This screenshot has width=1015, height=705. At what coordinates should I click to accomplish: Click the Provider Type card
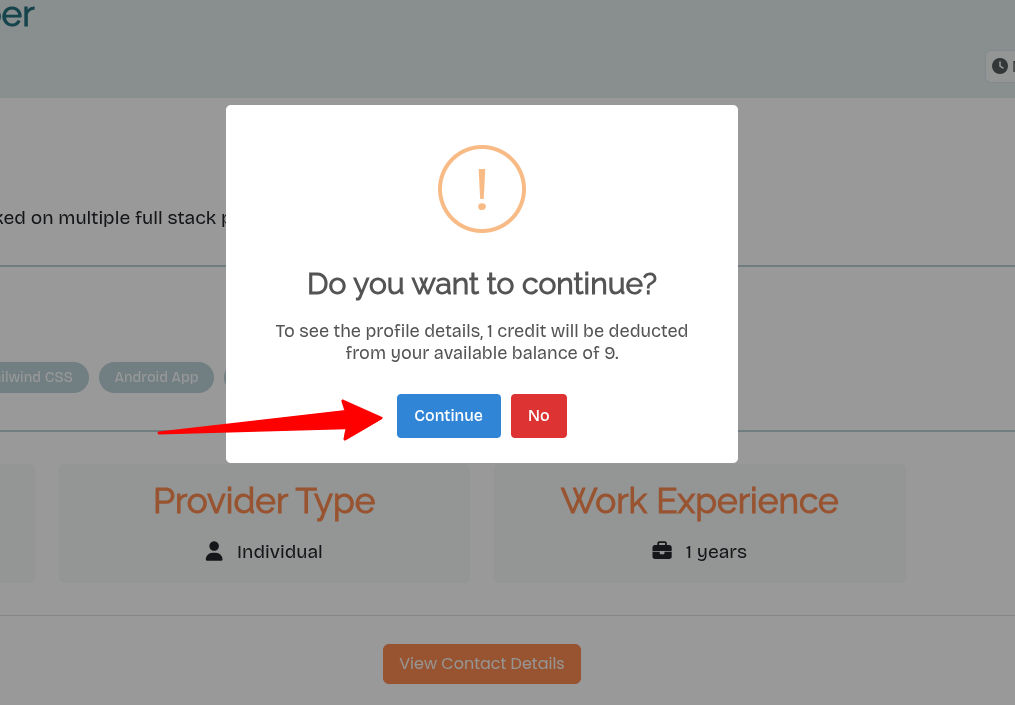264,522
